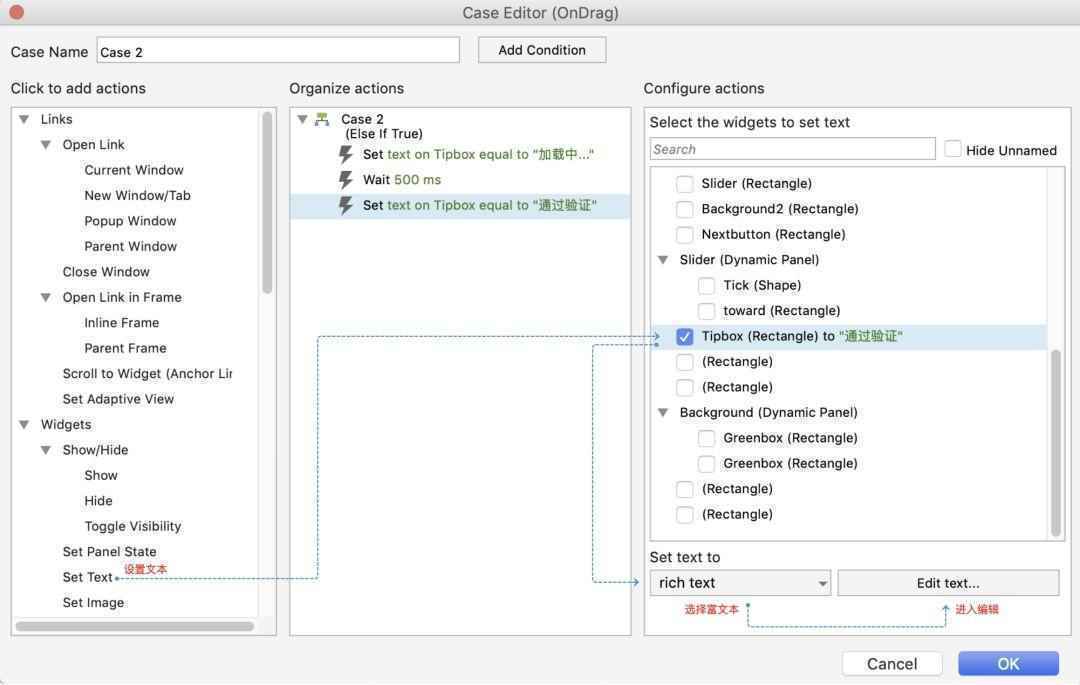Check the Slider (Rectangle) checkbox

click(684, 184)
